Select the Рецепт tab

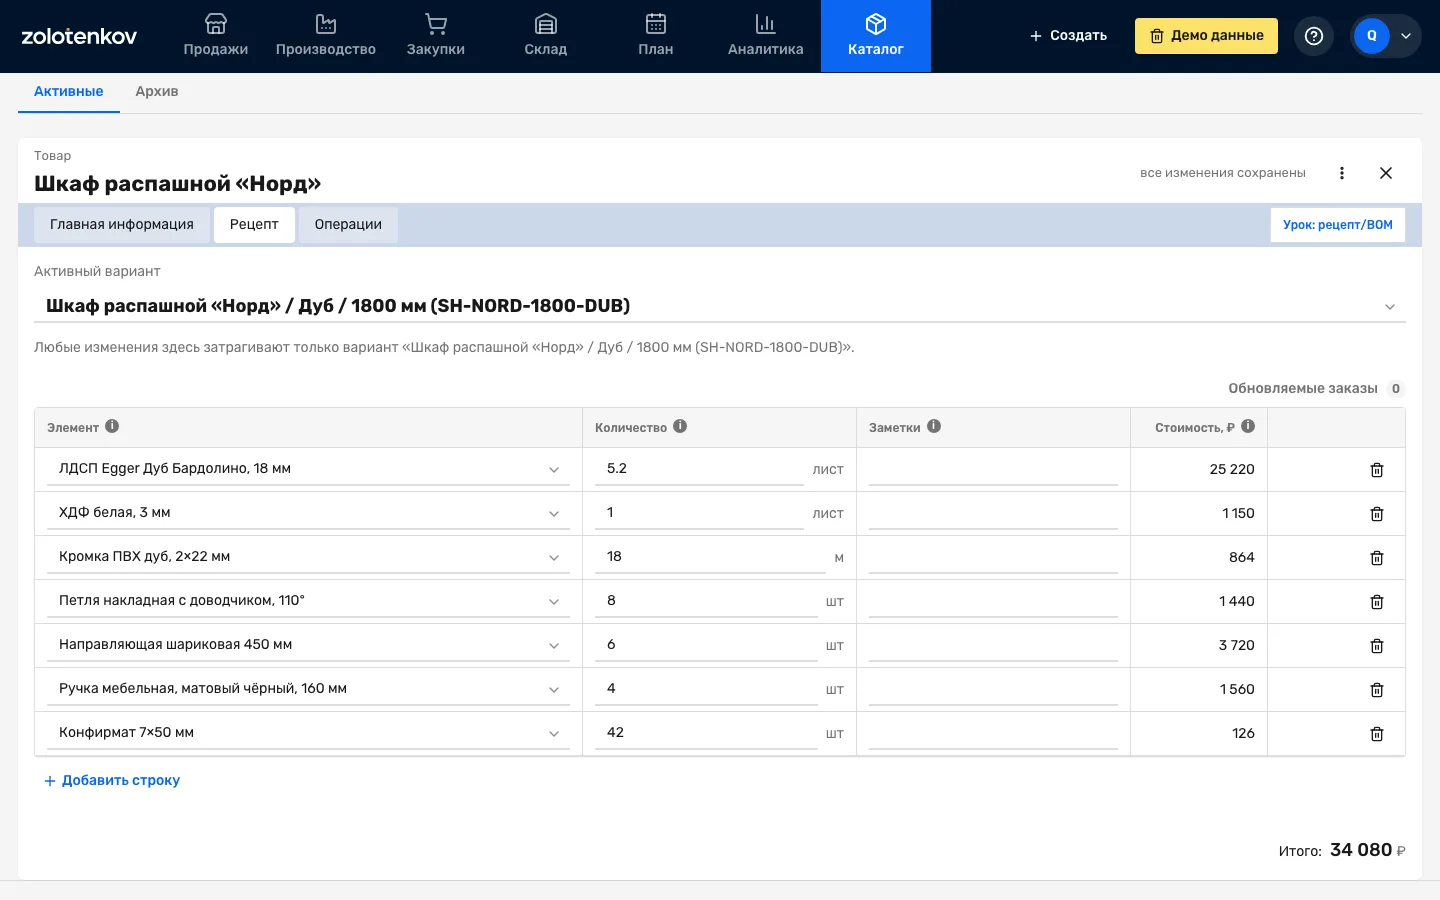(254, 225)
